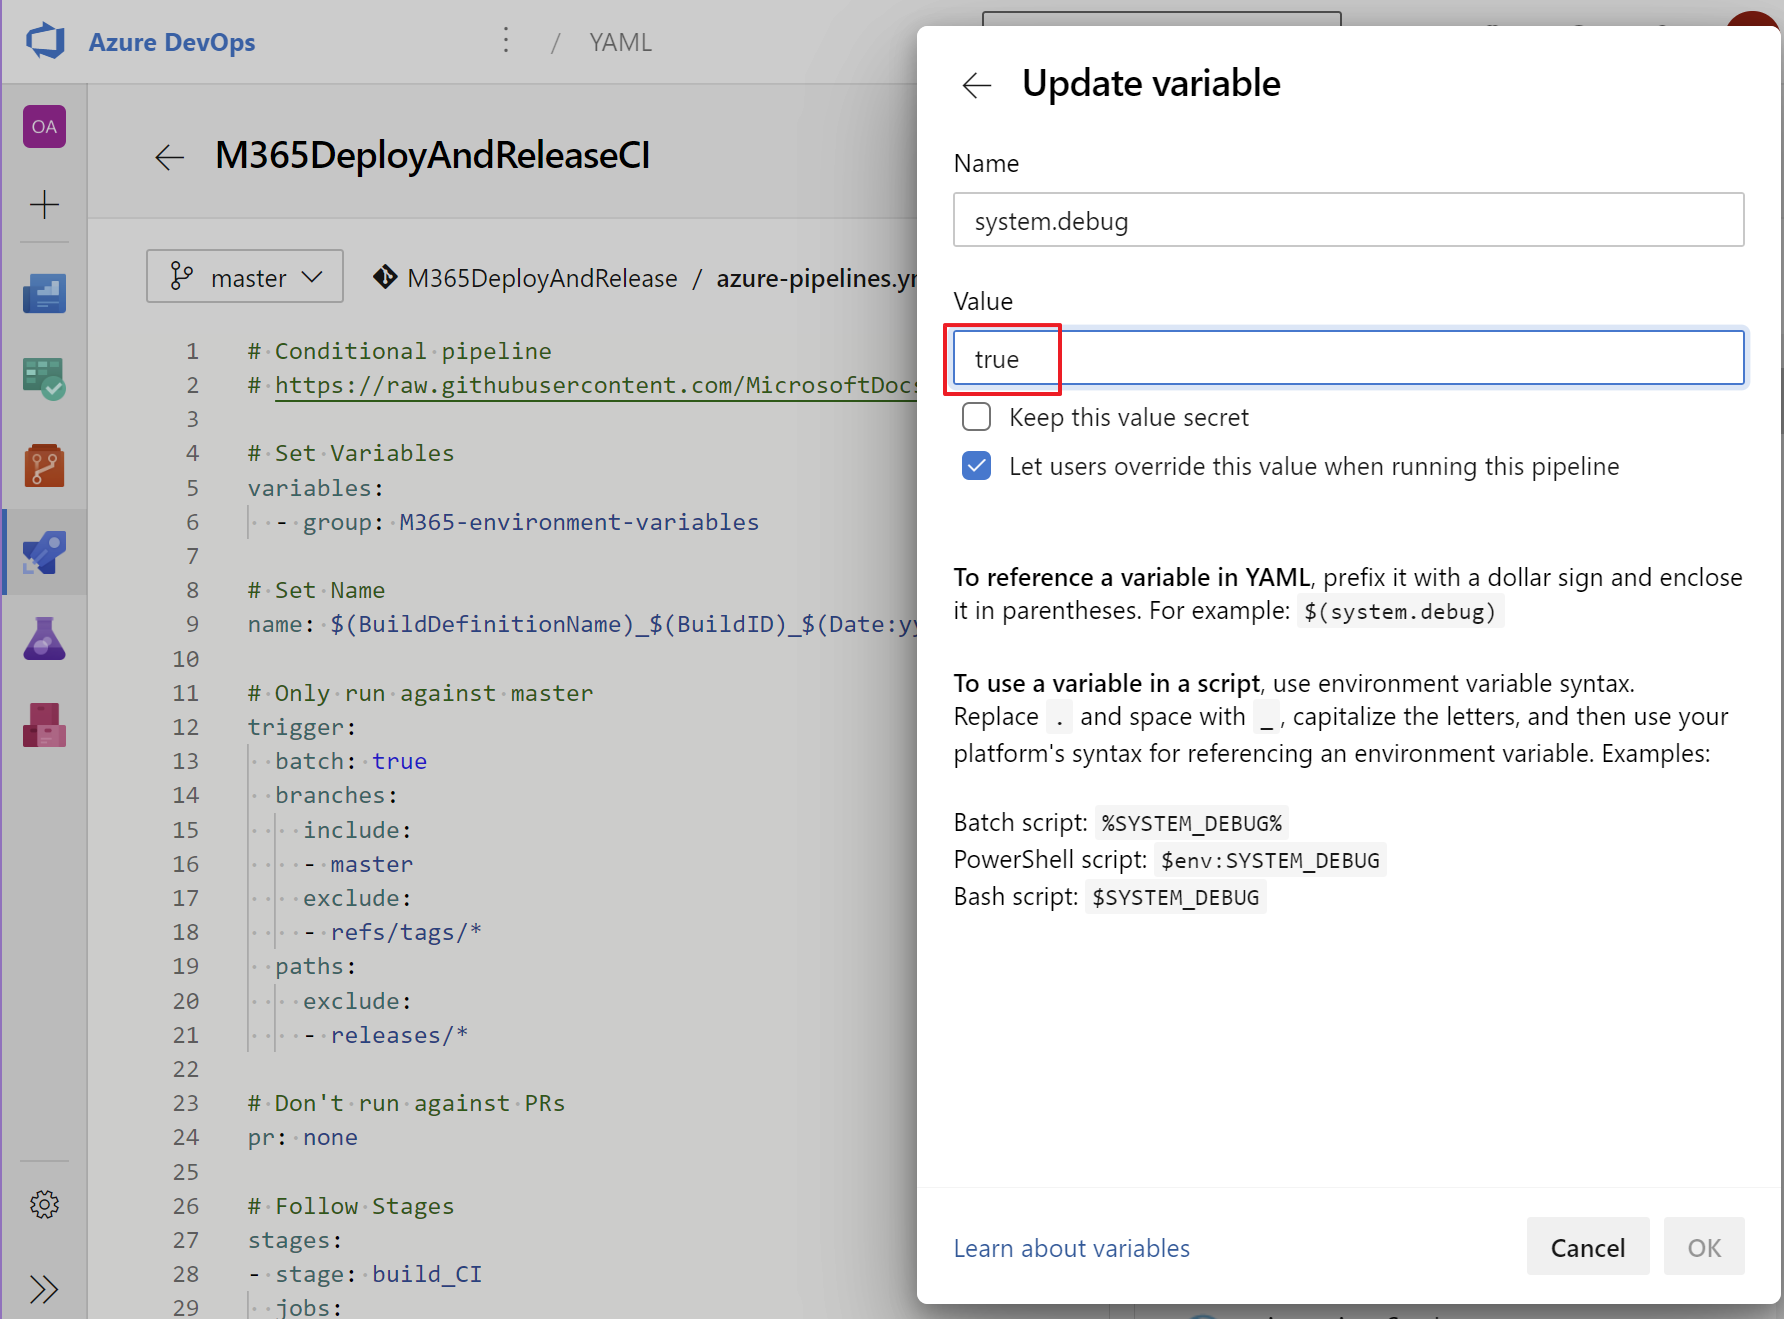Screen dimensions: 1784x1319
Task: Open project settings gear icon
Action: (x=45, y=1204)
